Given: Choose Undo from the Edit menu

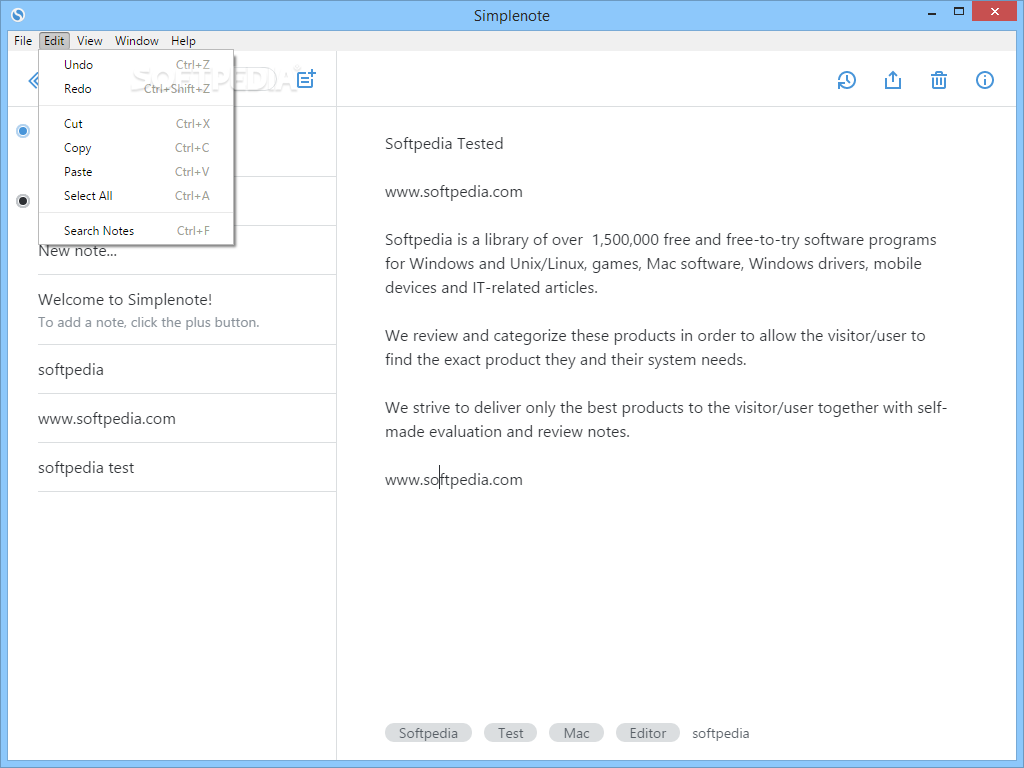Looking at the screenshot, I should point(136,65).
